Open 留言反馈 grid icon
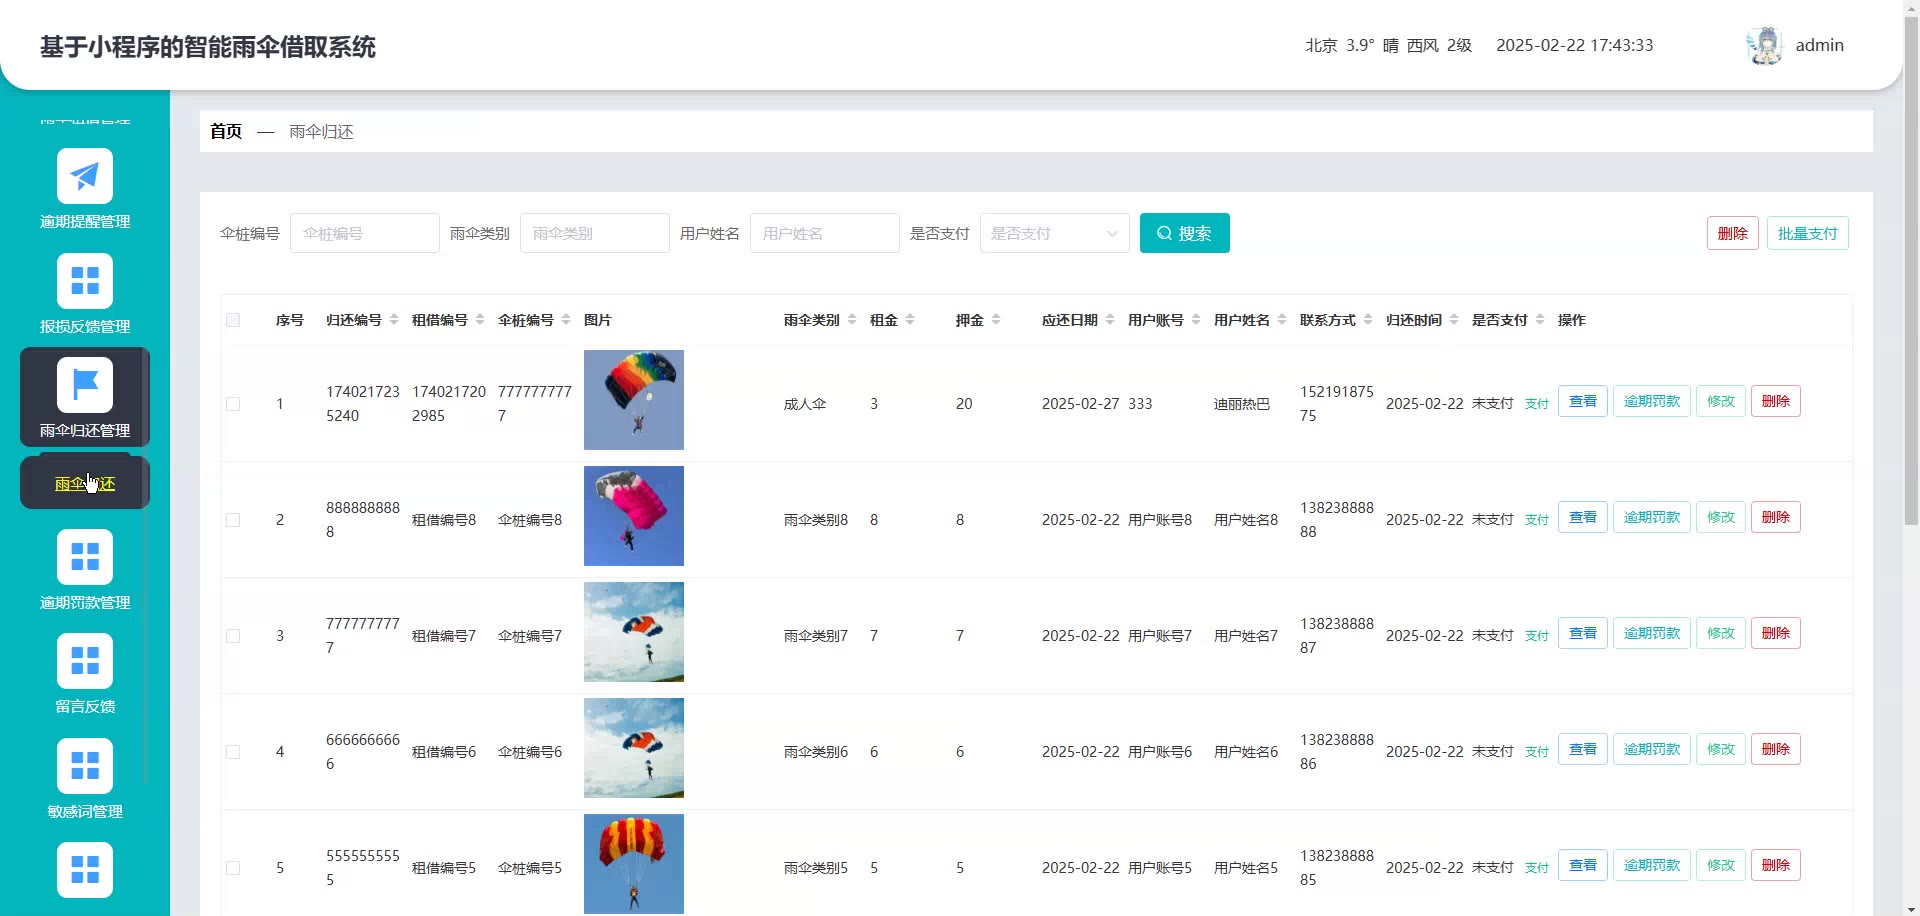Viewport: 1920px width, 916px height. 85,661
